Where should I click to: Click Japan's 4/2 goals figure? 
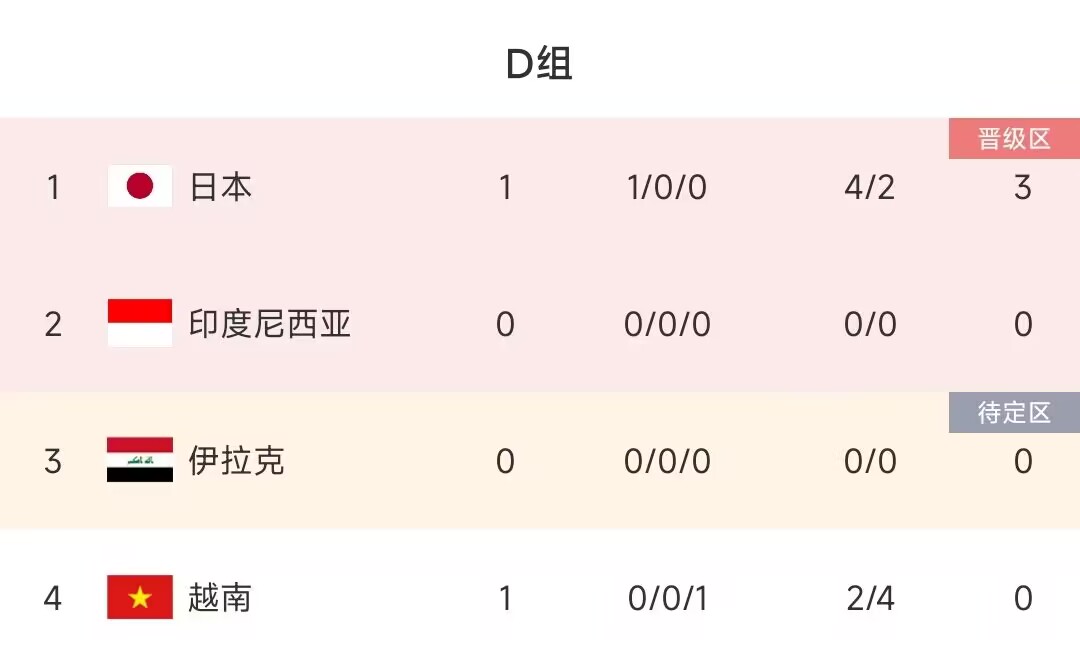coord(869,187)
